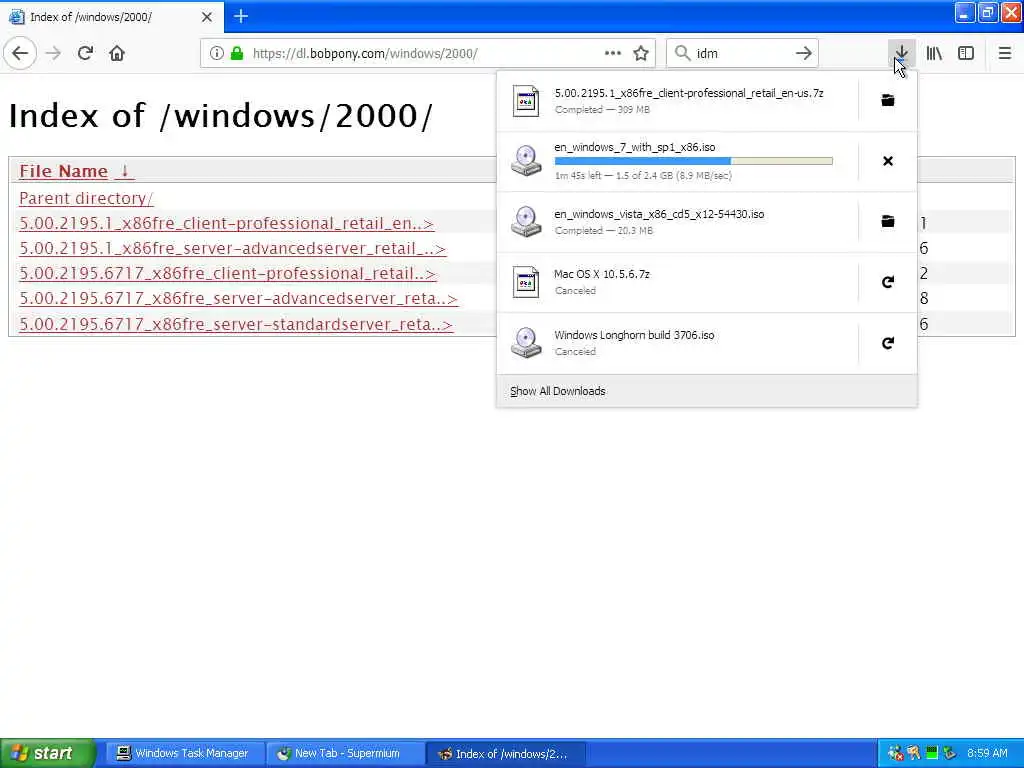Click the green padlock security icon
This screenshot has width=1024, height=768.
238,53
